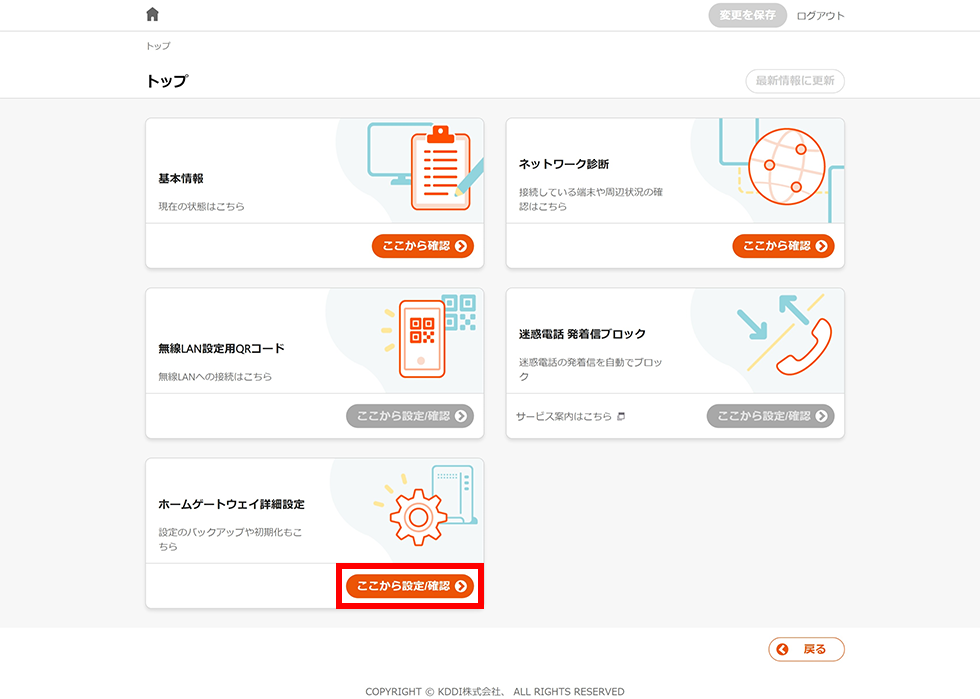Click the 接続している端末や周辺状況 description

point(591,199)
